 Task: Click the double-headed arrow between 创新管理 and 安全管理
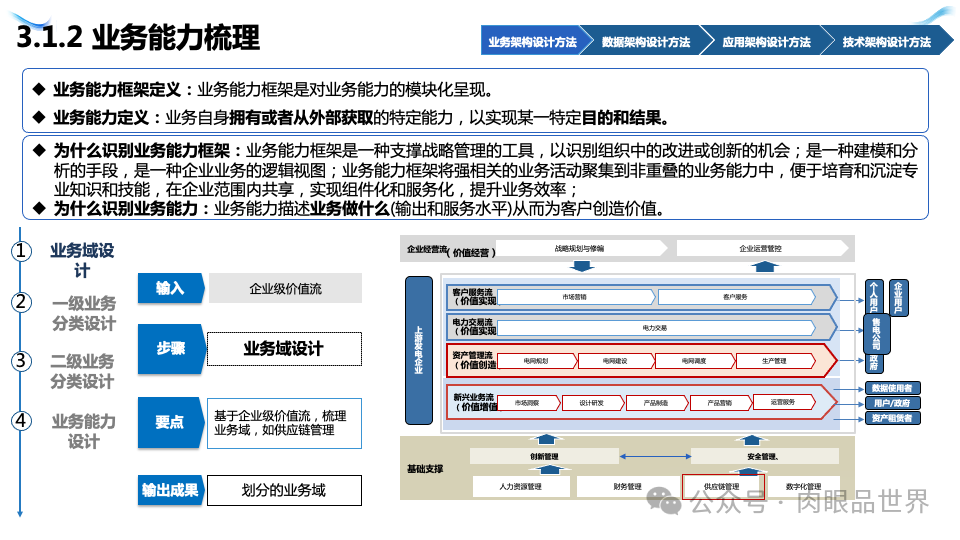point(655,457)
